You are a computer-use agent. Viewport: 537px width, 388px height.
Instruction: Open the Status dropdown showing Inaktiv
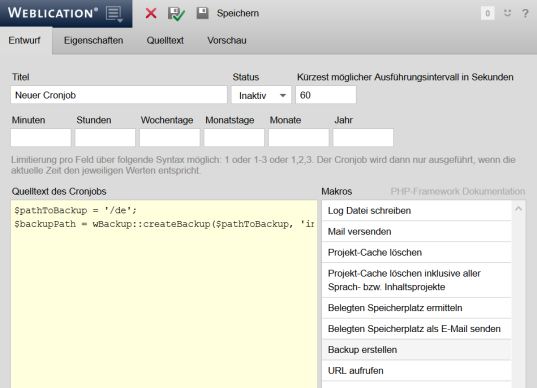tap(261, 95)
